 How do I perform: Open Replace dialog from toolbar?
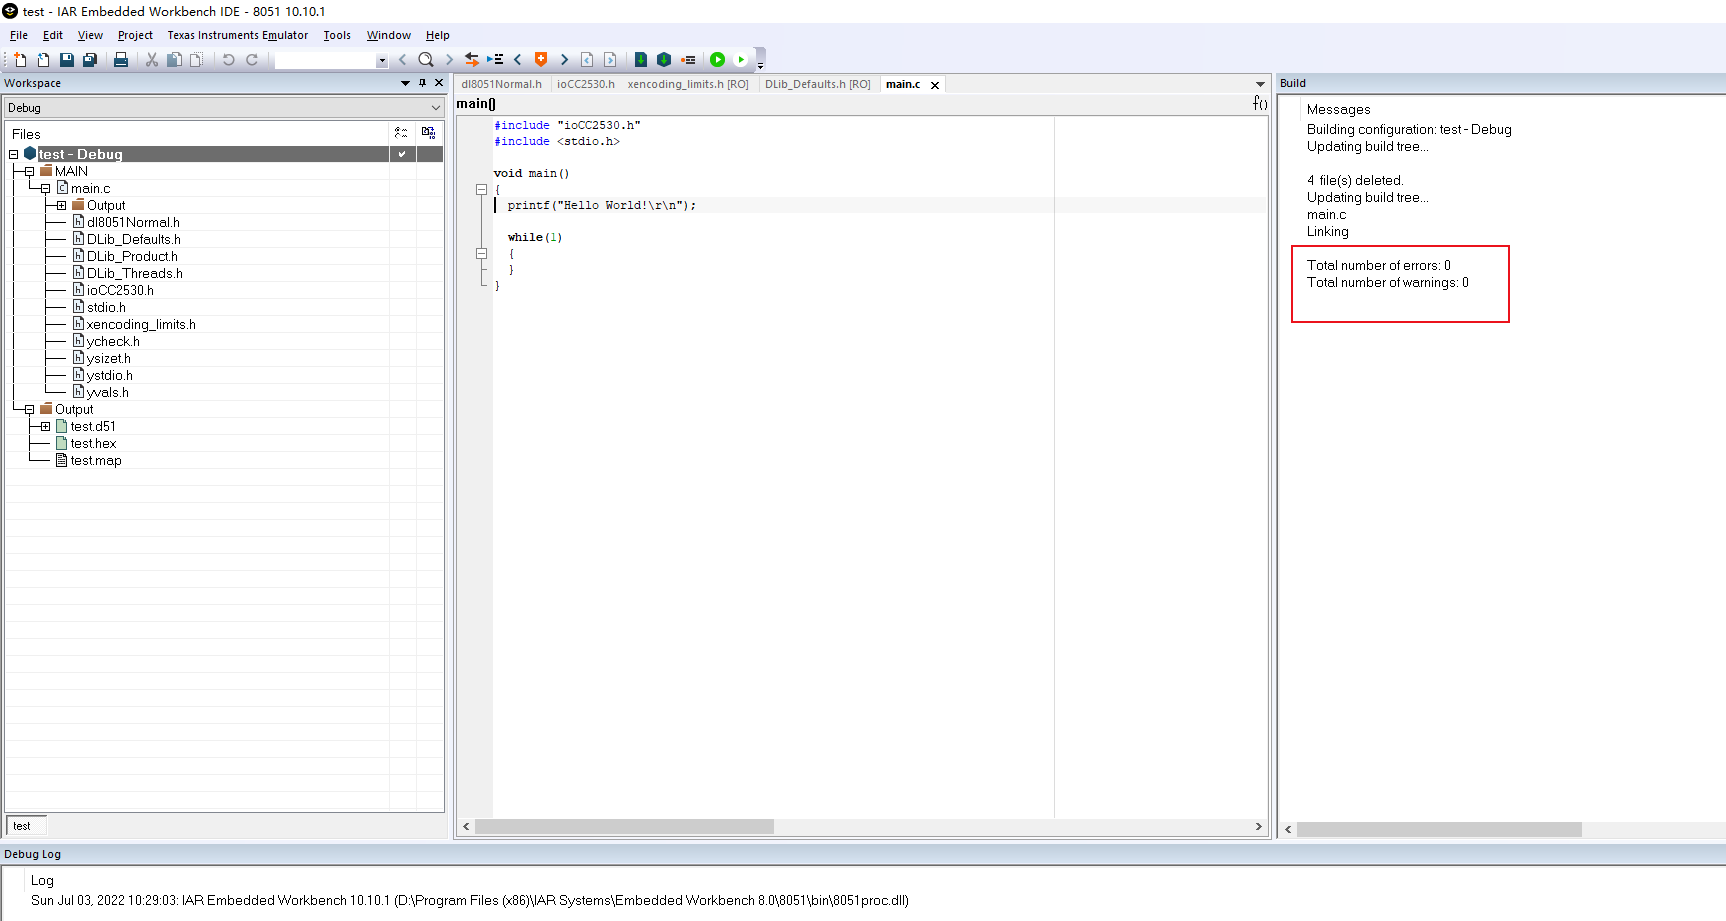click(x=472, y=60)
